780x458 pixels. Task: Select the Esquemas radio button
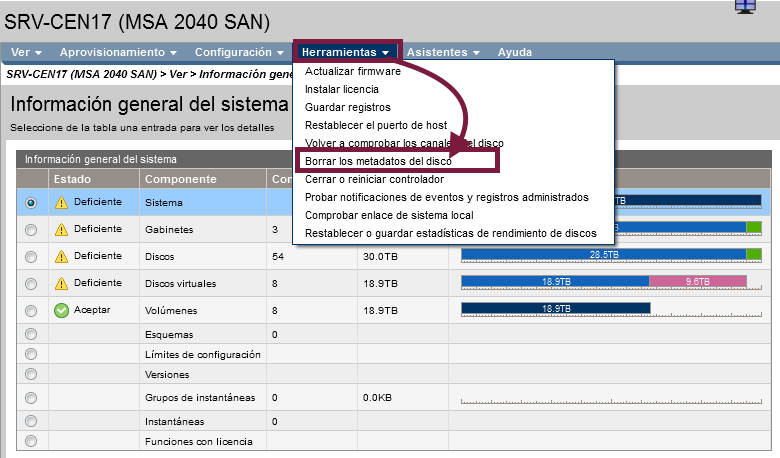pyautogui.click(x=31, y=334)
